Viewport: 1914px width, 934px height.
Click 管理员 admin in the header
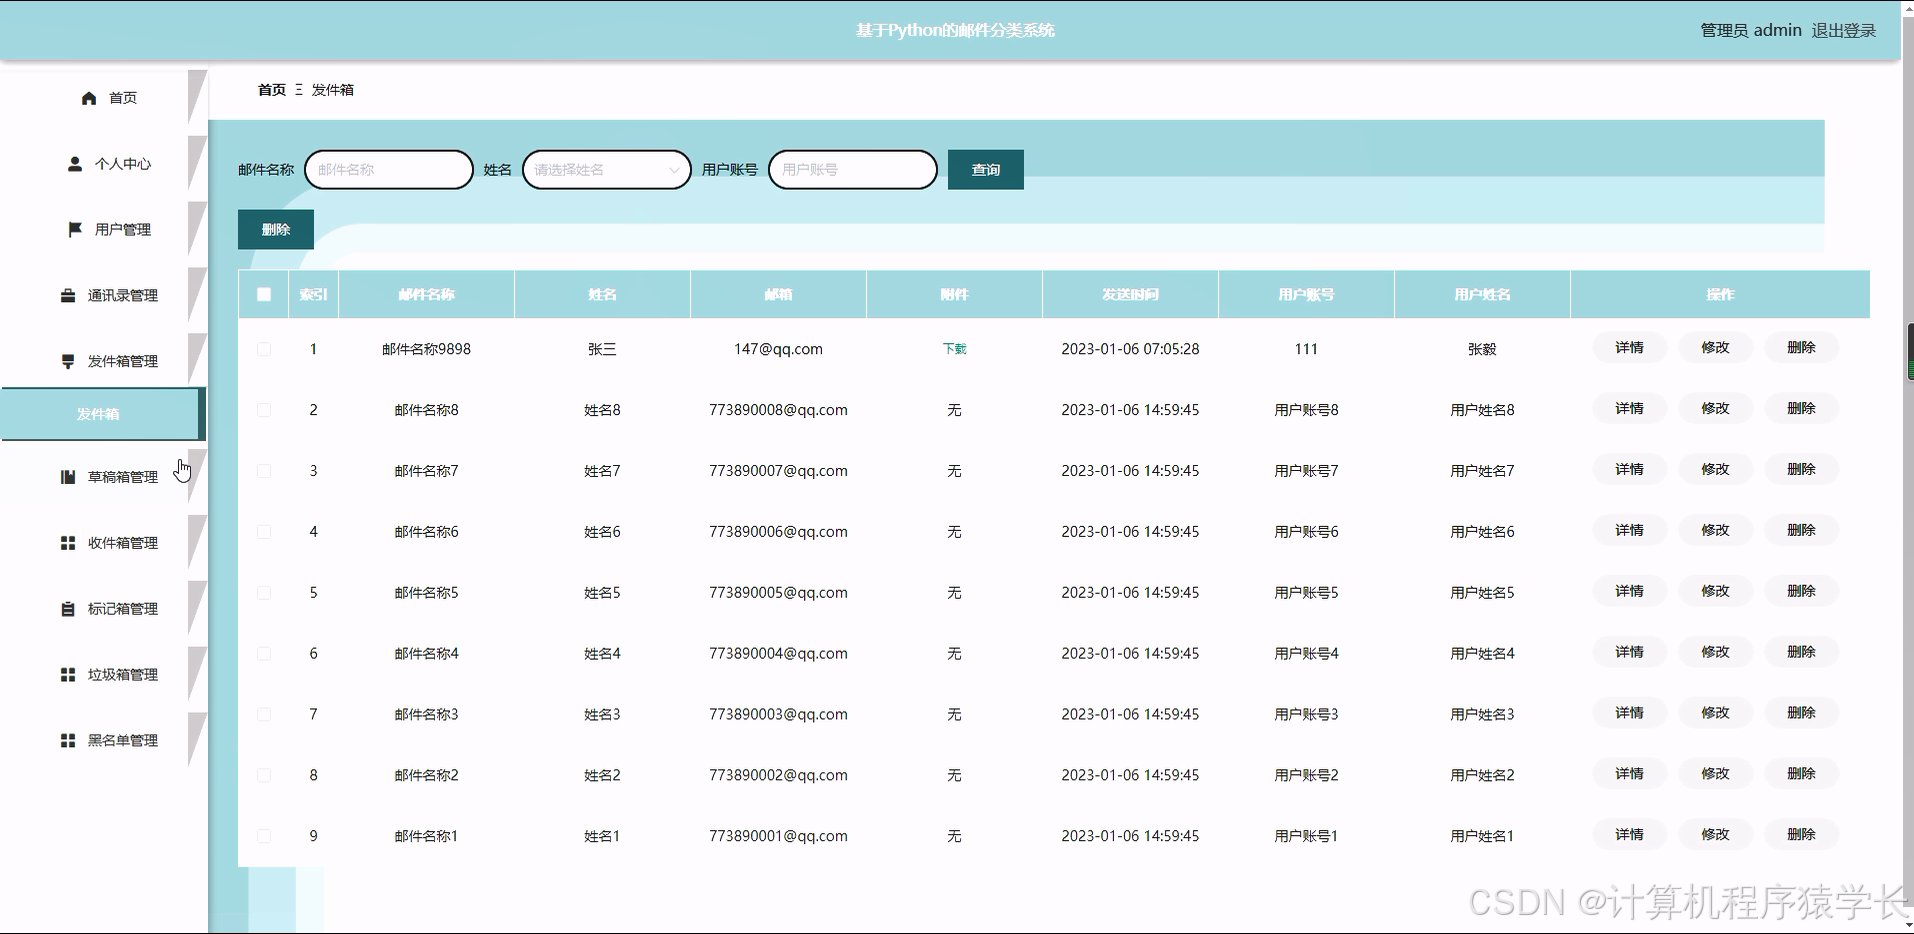click(1751, 31)
